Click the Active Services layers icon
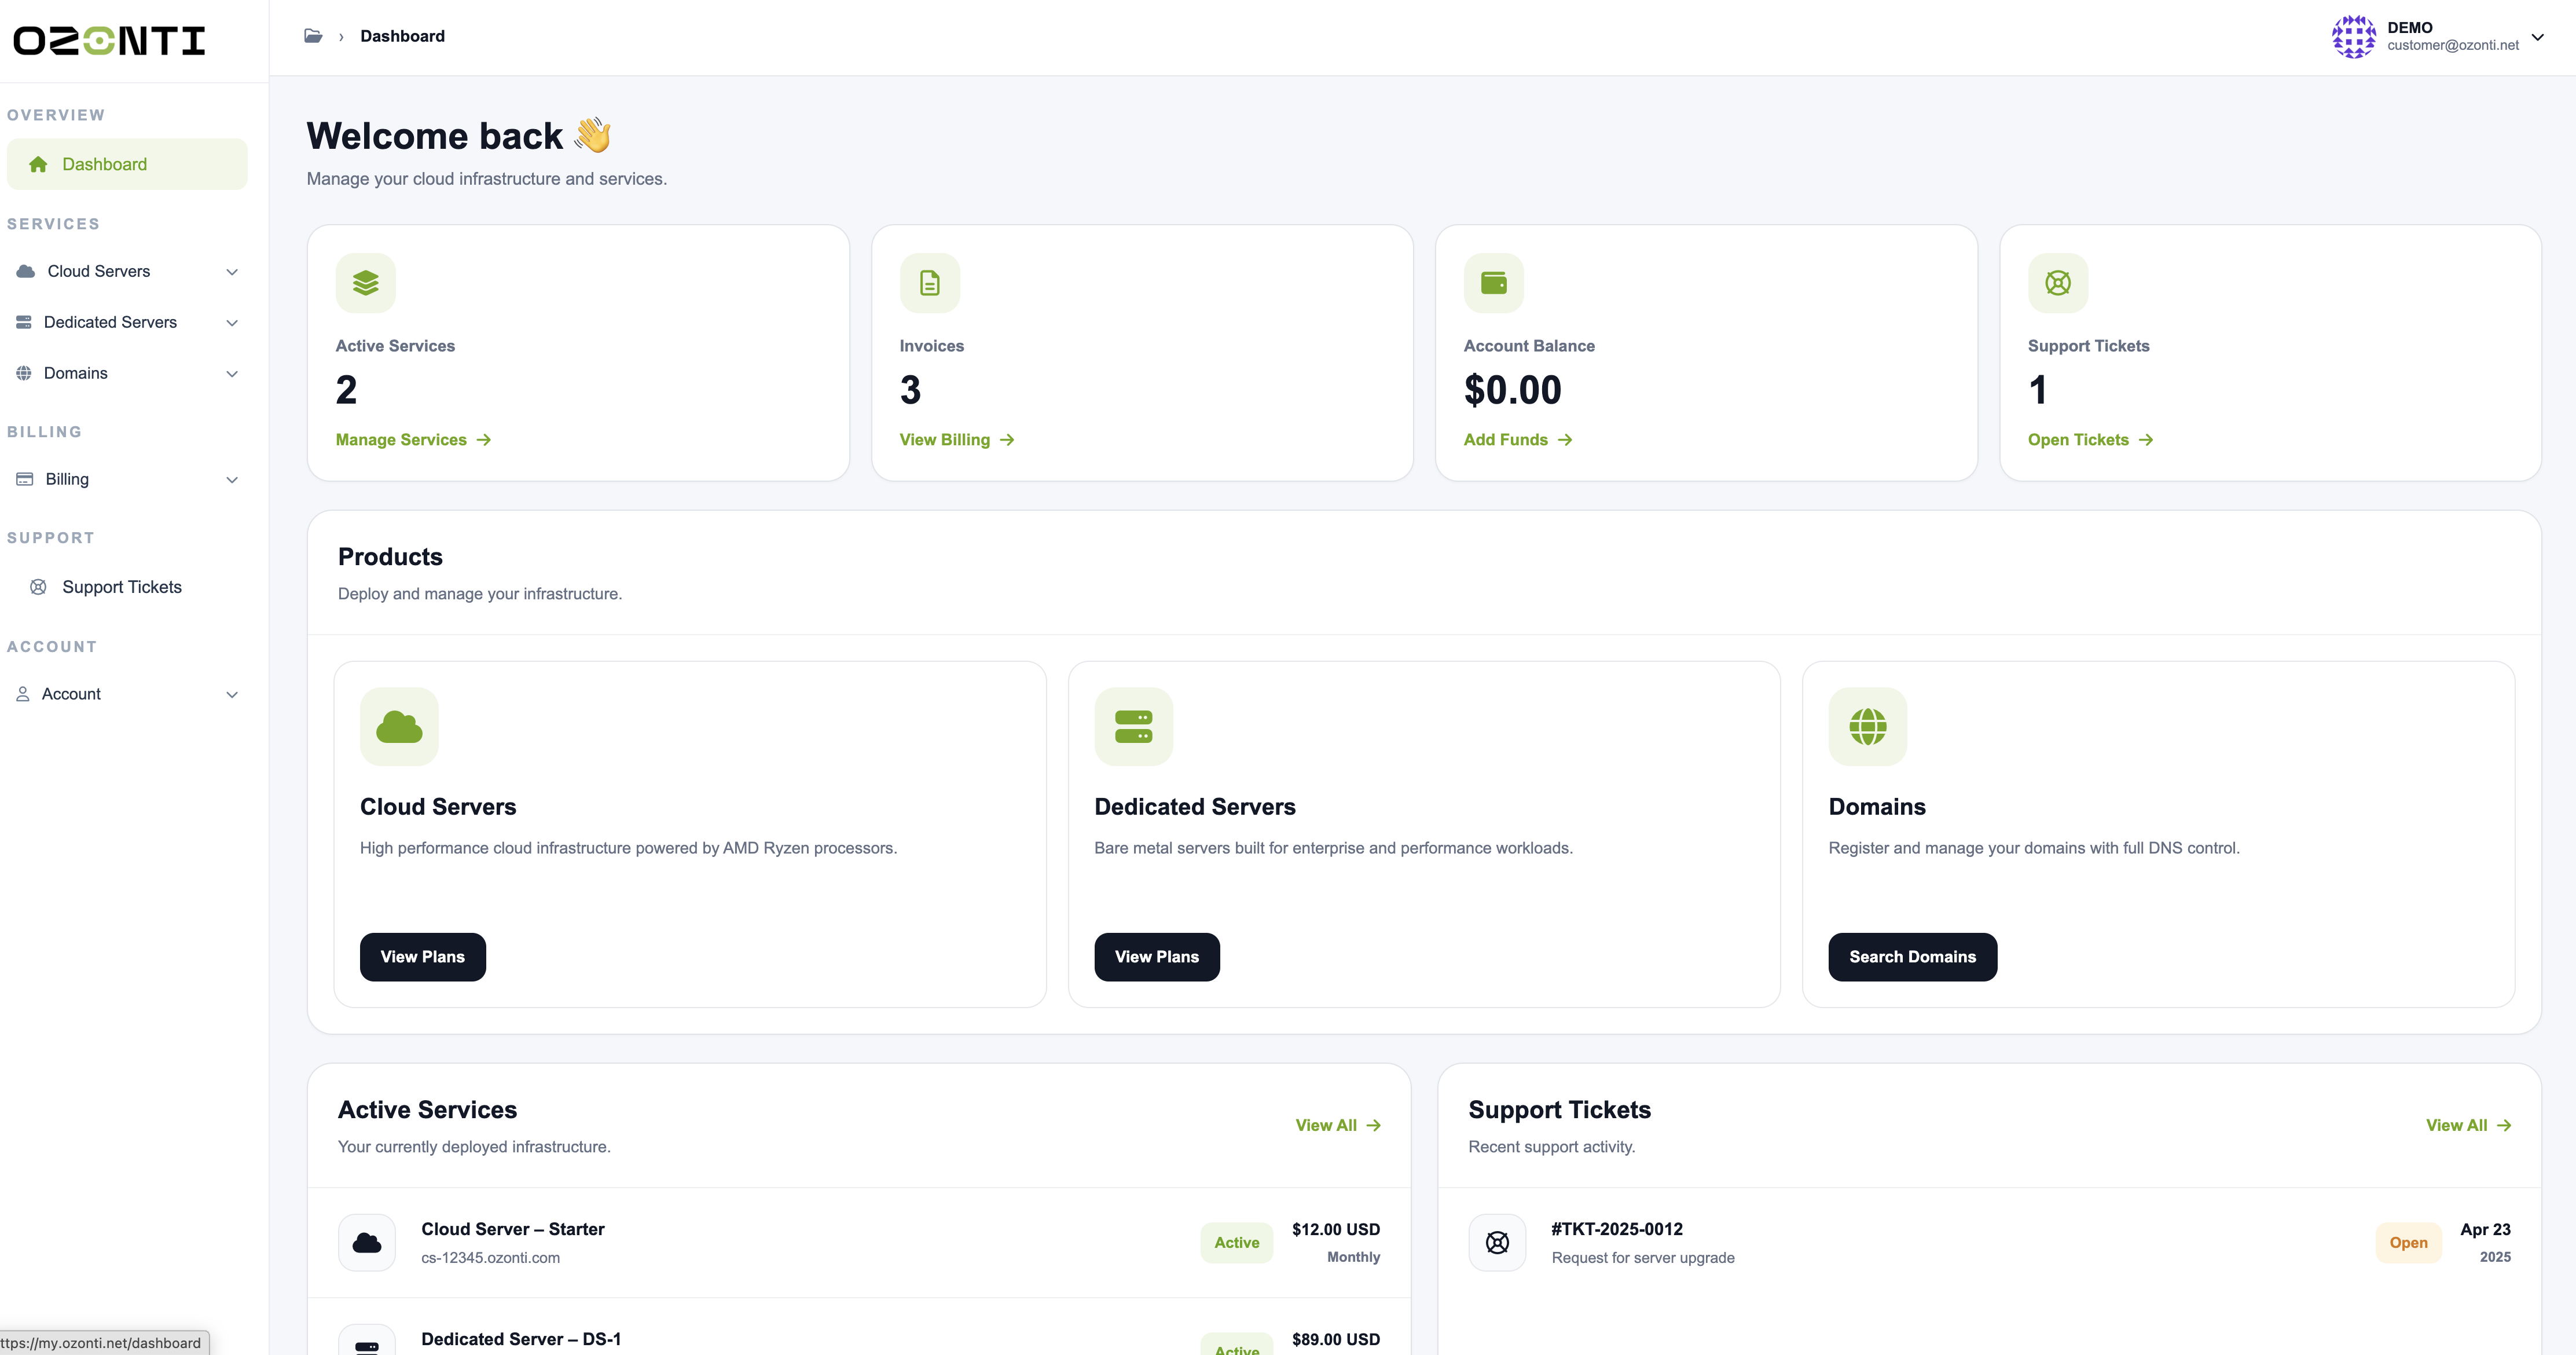2576x1355 pixels. tap(366, 283)
